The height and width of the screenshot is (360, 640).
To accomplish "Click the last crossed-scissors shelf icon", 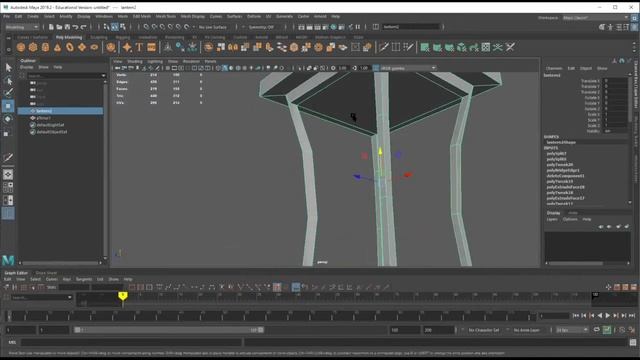I will [510, 47].
